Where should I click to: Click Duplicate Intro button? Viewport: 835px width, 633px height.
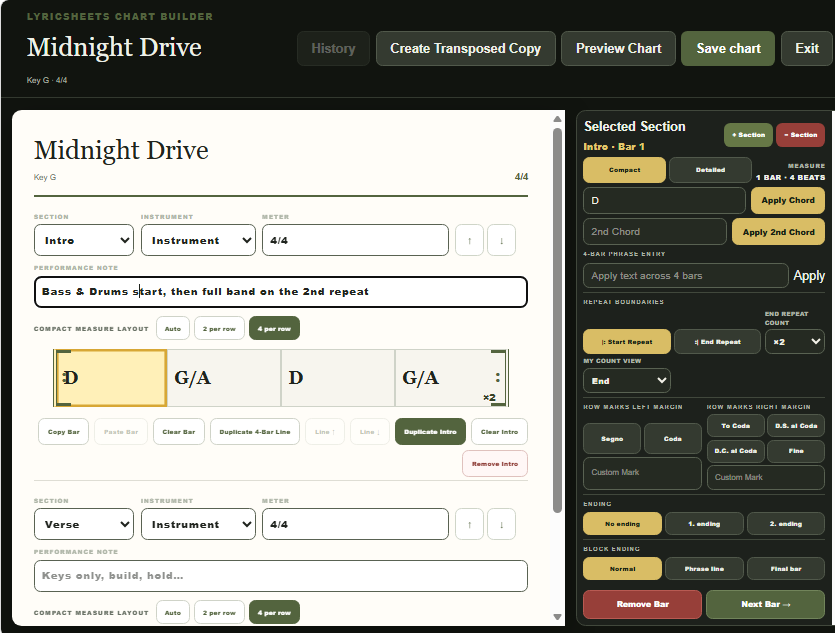(x=430, y=432)
